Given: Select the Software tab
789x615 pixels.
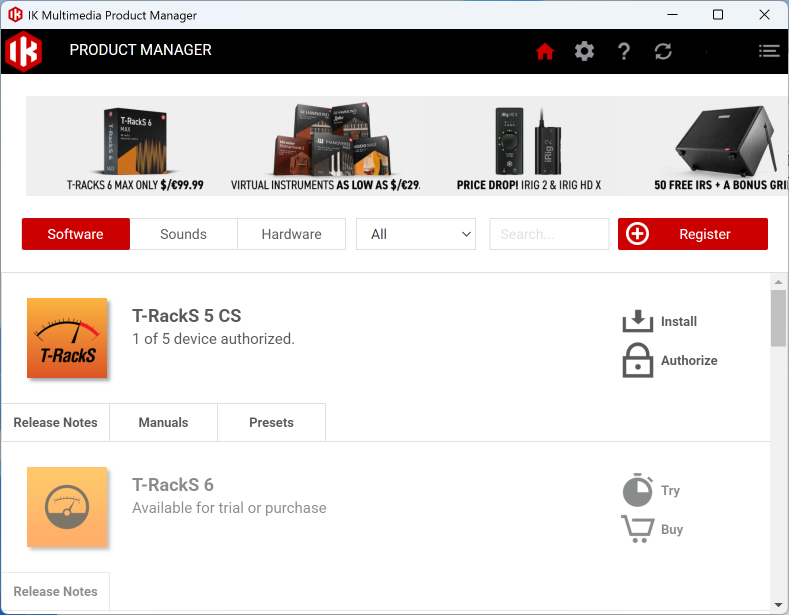Looking at the screenshot, I should [x=75, y=234].
